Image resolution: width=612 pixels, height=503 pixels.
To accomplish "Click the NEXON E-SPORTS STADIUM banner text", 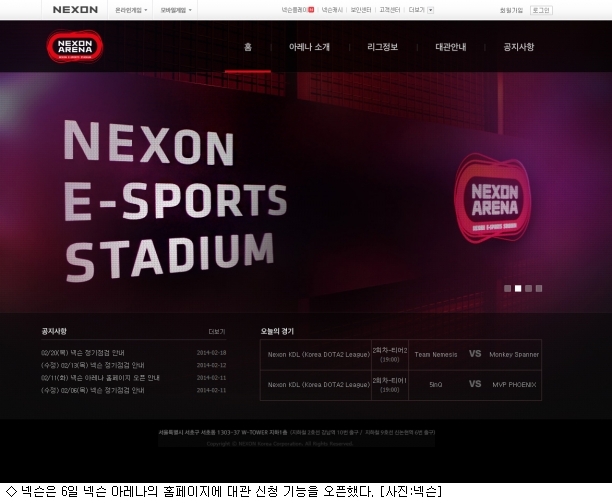I will pos(176,200).
